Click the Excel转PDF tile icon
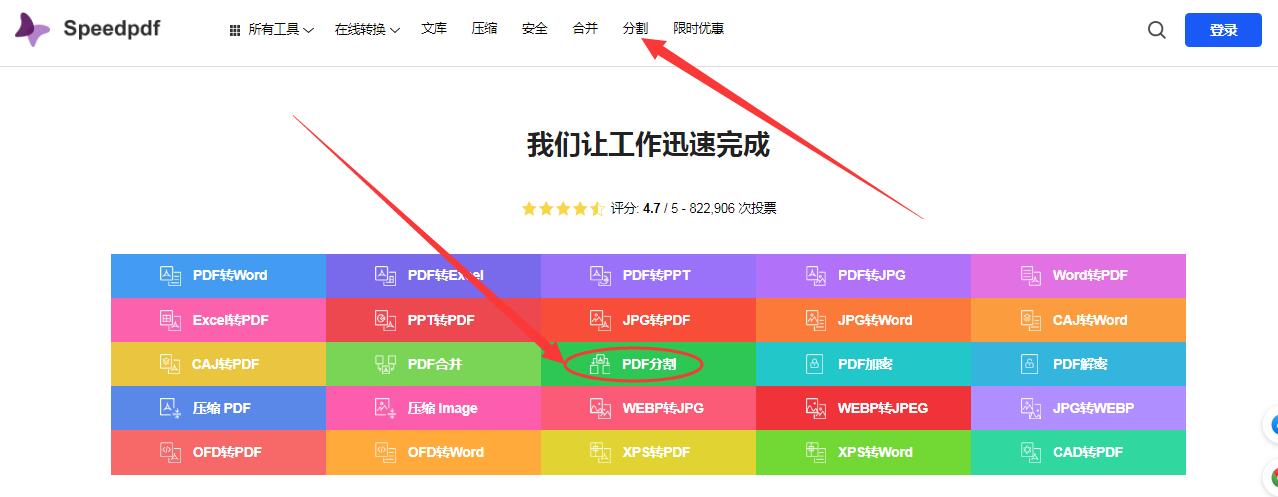Screen dimensions: 1278x497 click(171, 320)
